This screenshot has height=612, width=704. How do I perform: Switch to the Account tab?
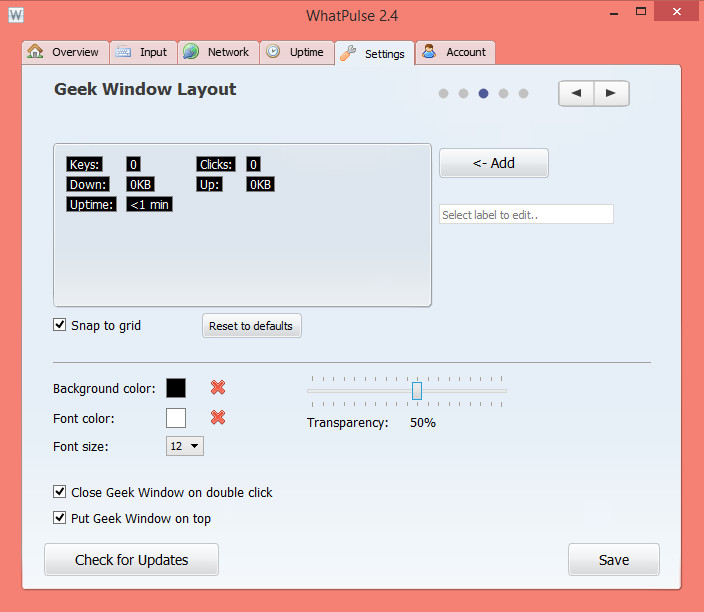click(x=455, y=52)
